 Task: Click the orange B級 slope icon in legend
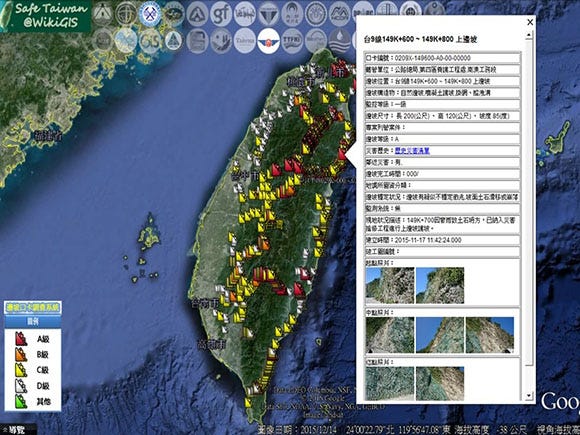(21, 354)
